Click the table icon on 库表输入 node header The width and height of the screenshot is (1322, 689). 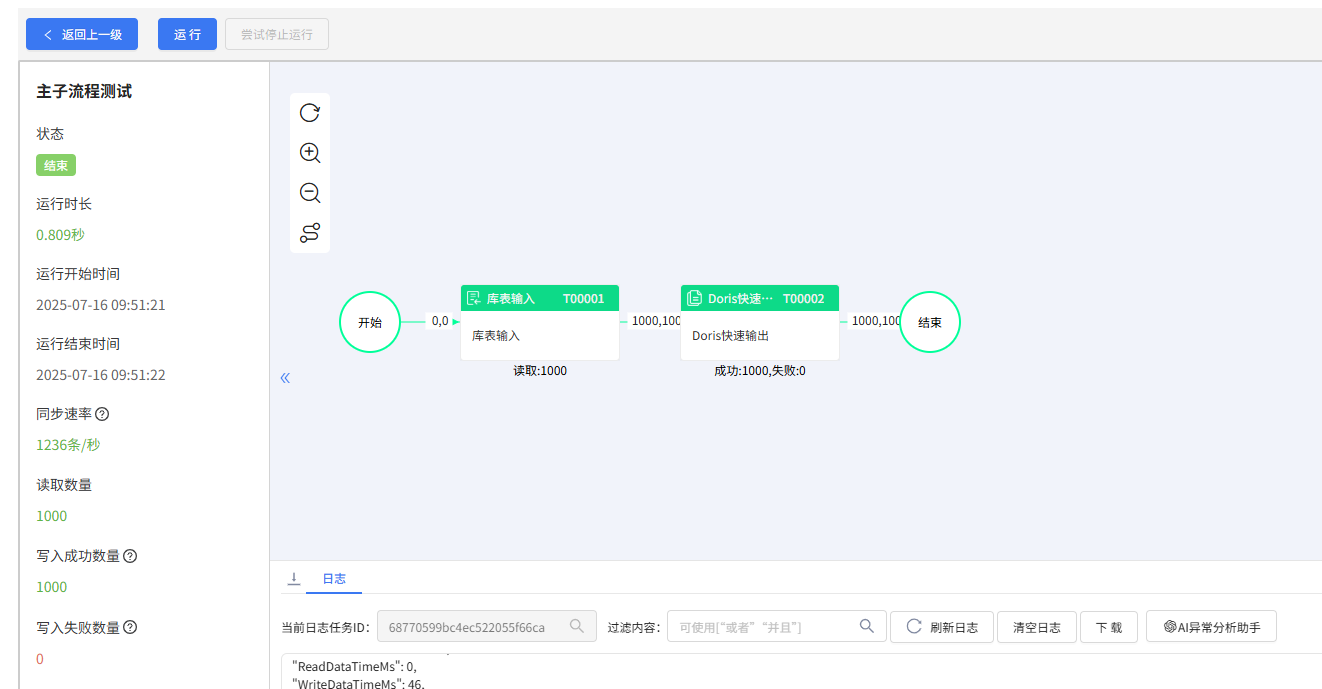coord(472,296)
